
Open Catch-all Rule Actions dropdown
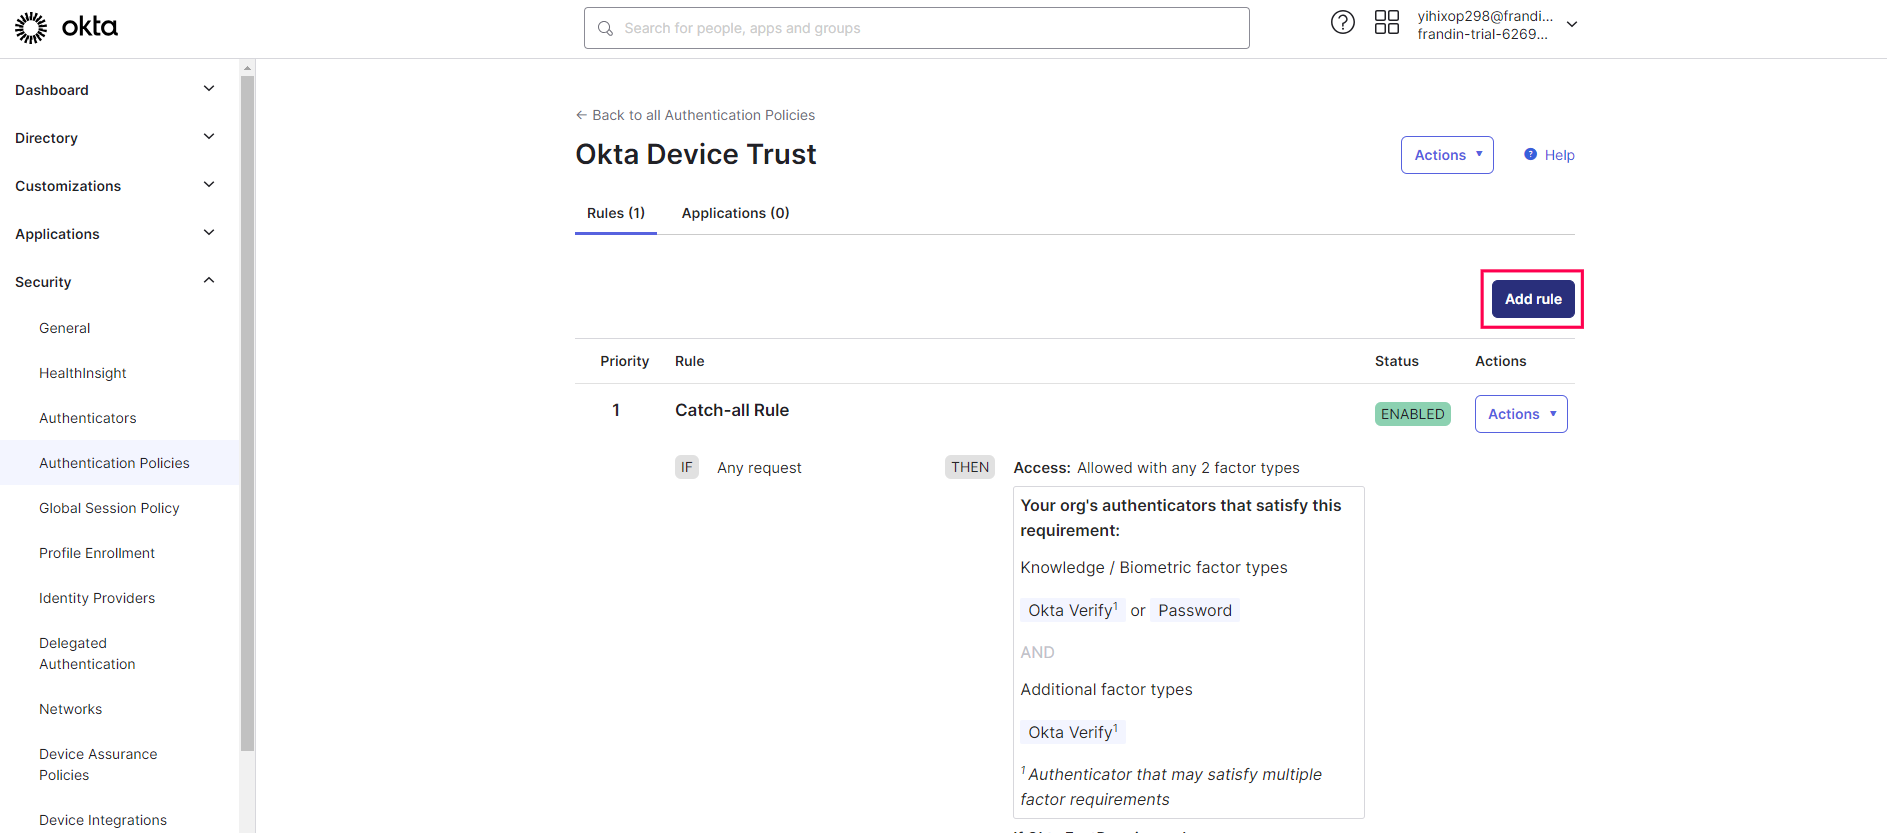[x=1520, y=414]
